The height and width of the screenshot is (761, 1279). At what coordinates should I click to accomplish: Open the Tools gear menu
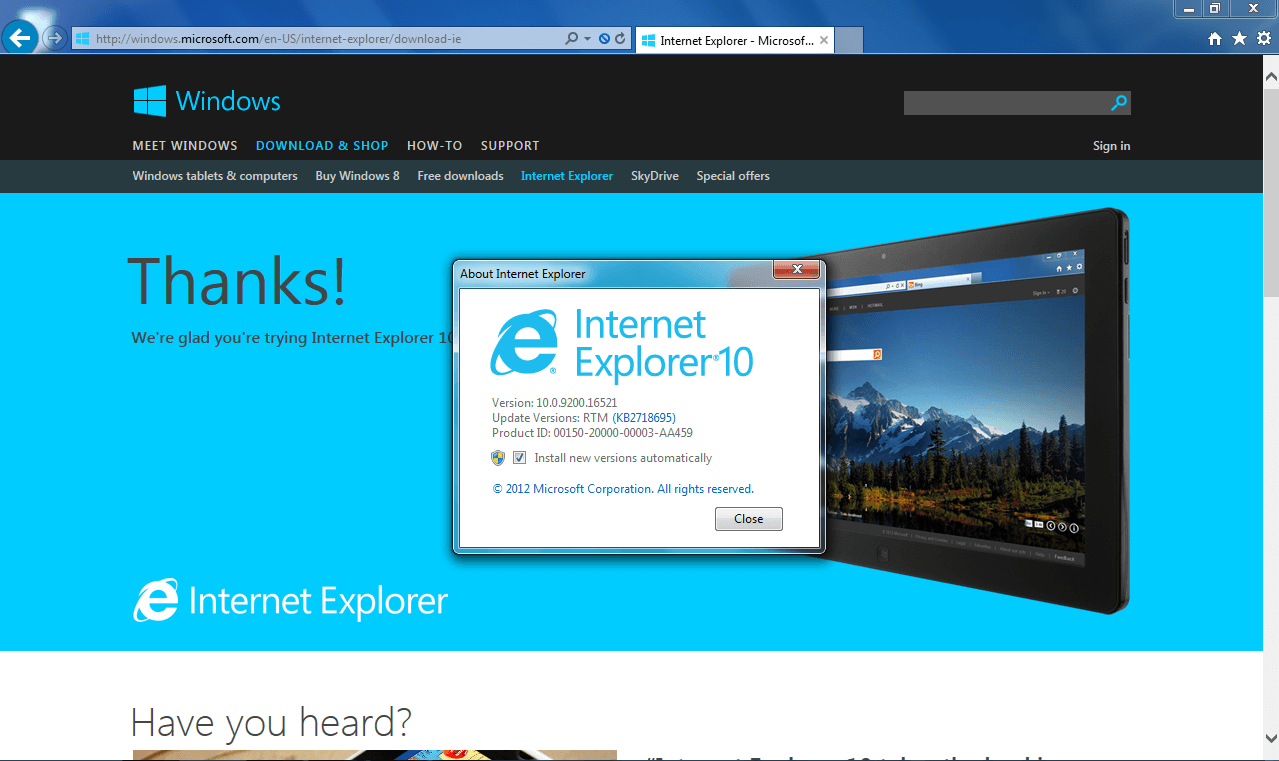tap(1264, 38)
